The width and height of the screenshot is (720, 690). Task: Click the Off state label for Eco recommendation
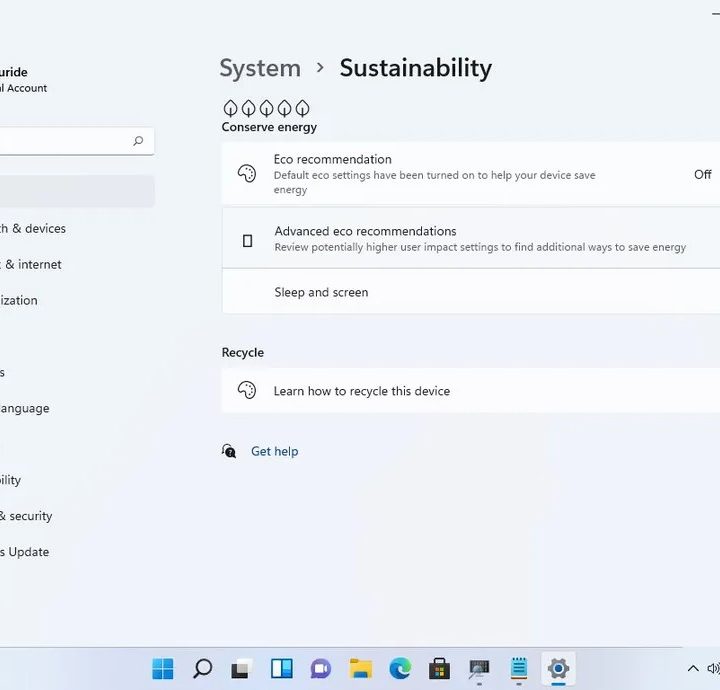coord(703,174)
